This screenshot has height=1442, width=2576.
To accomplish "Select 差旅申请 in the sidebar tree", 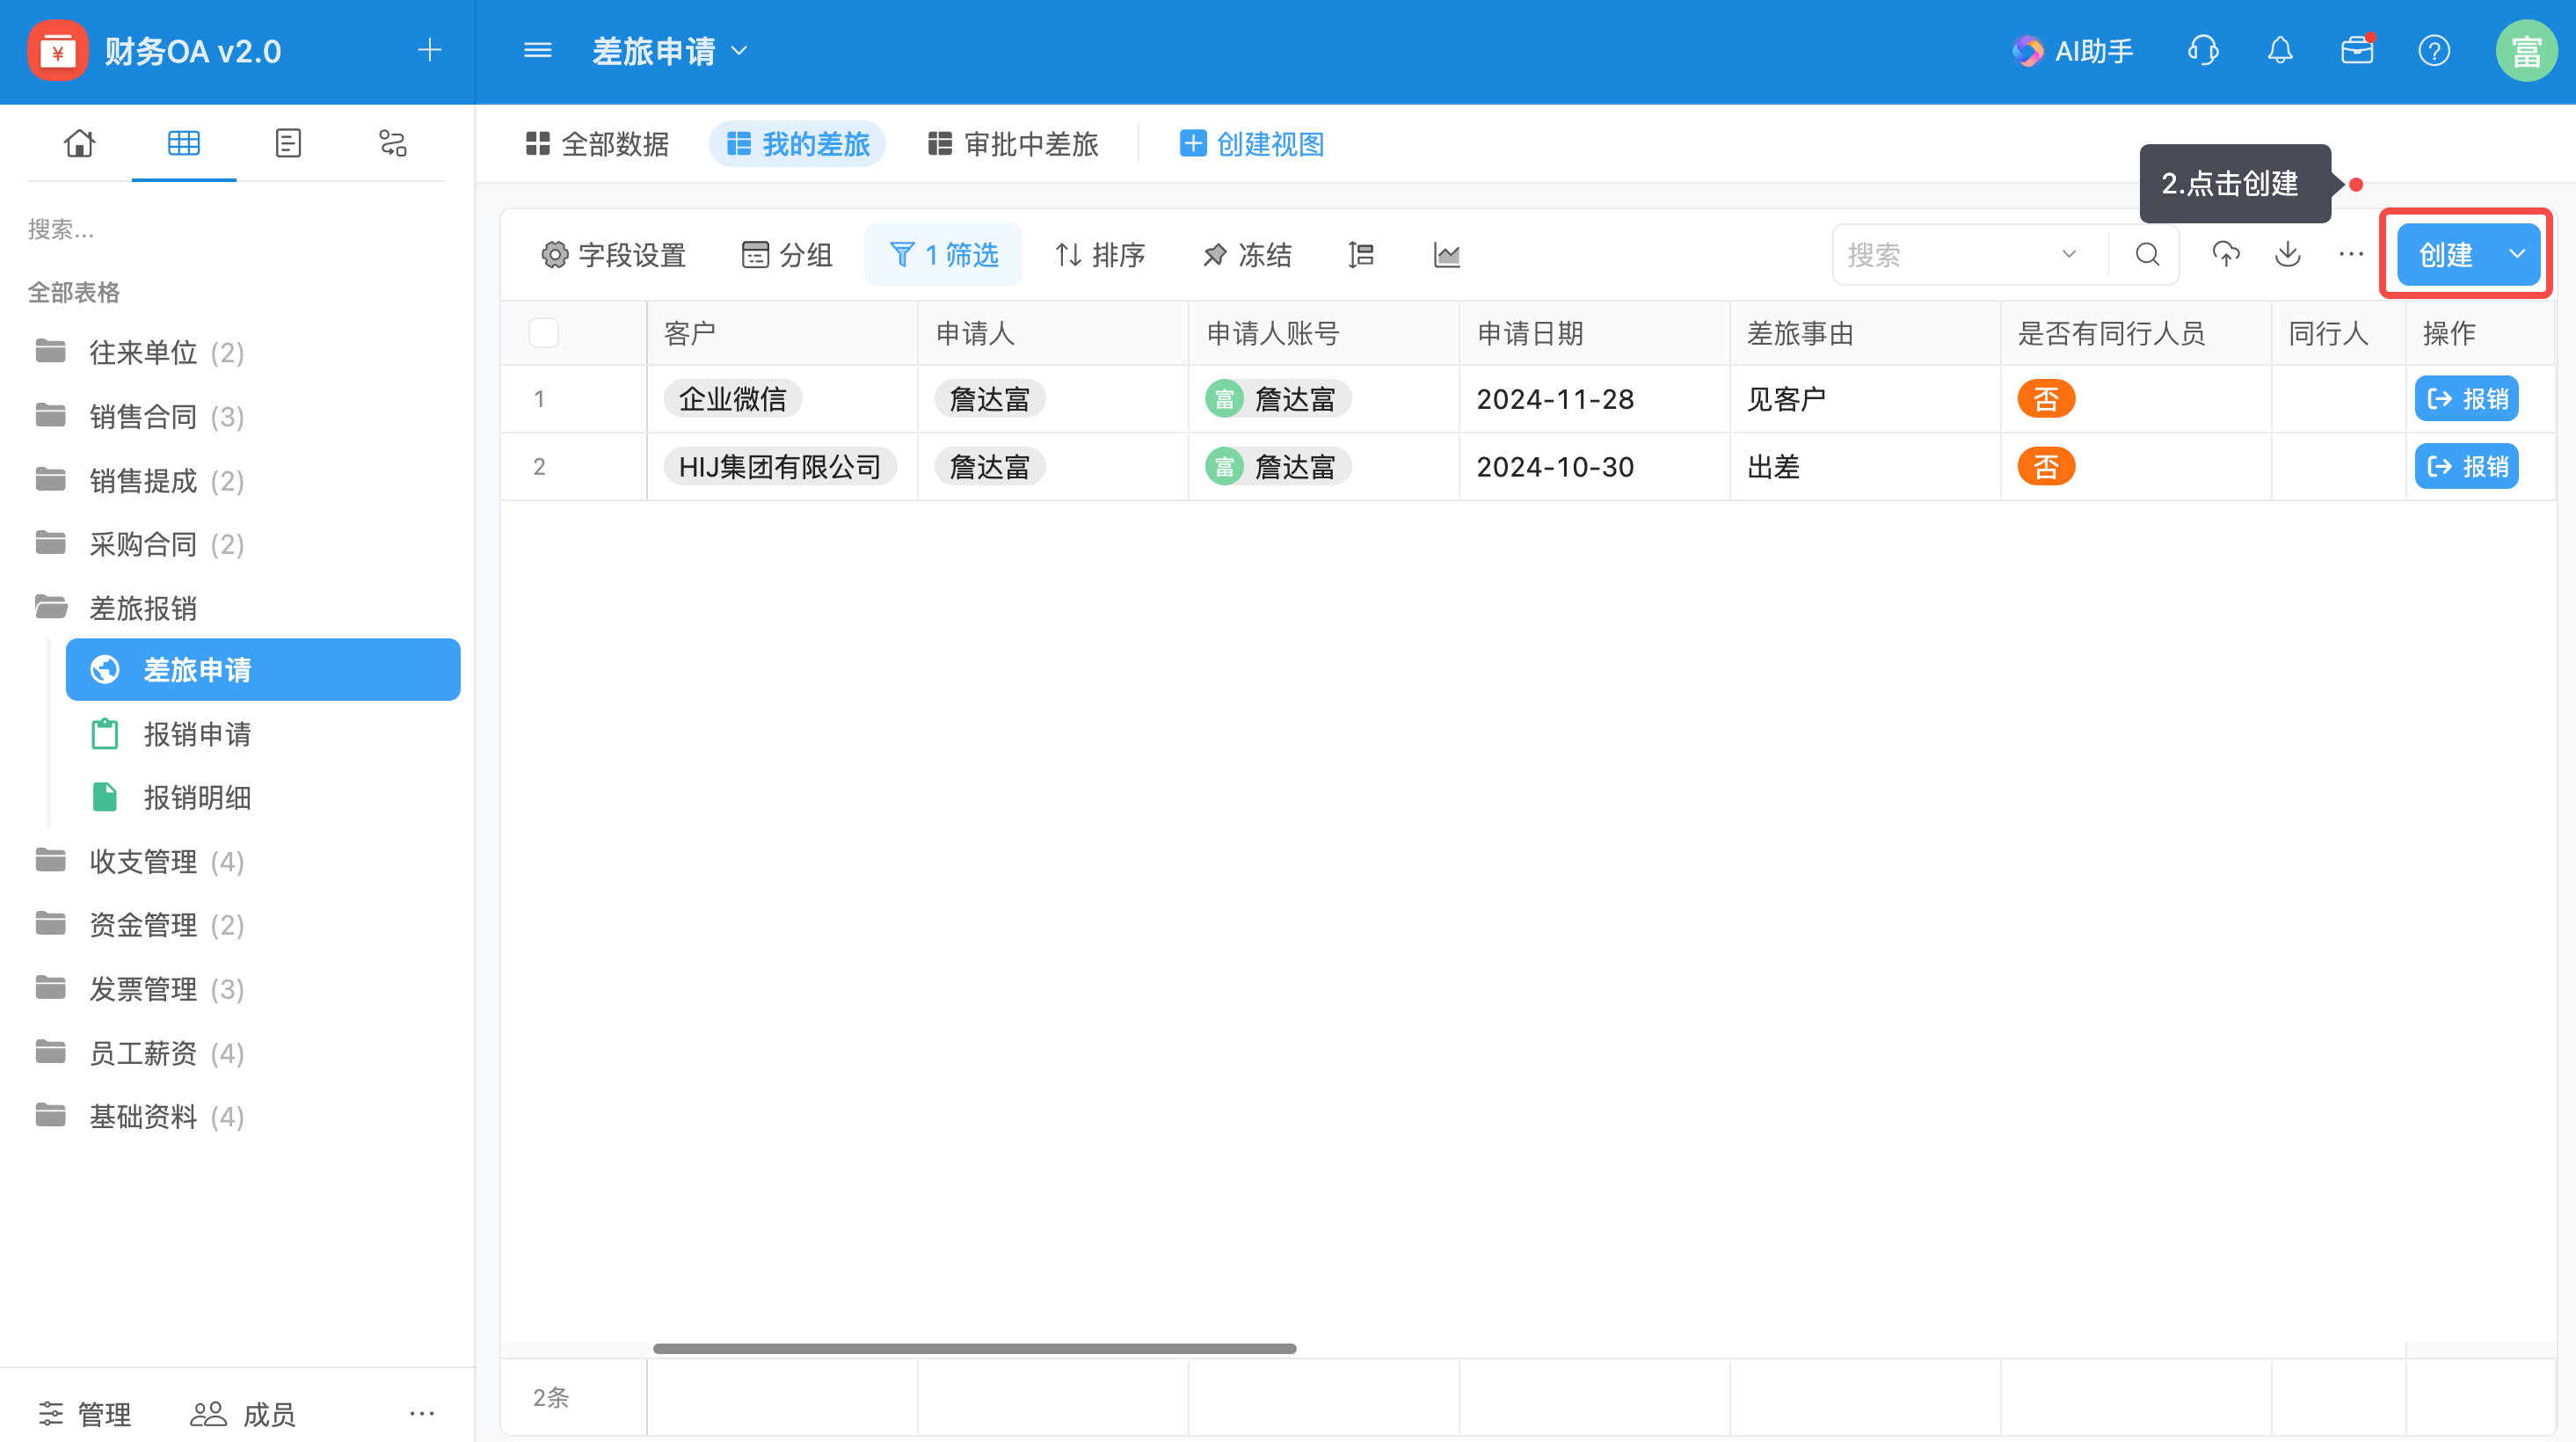I will [x=263, y=670].
